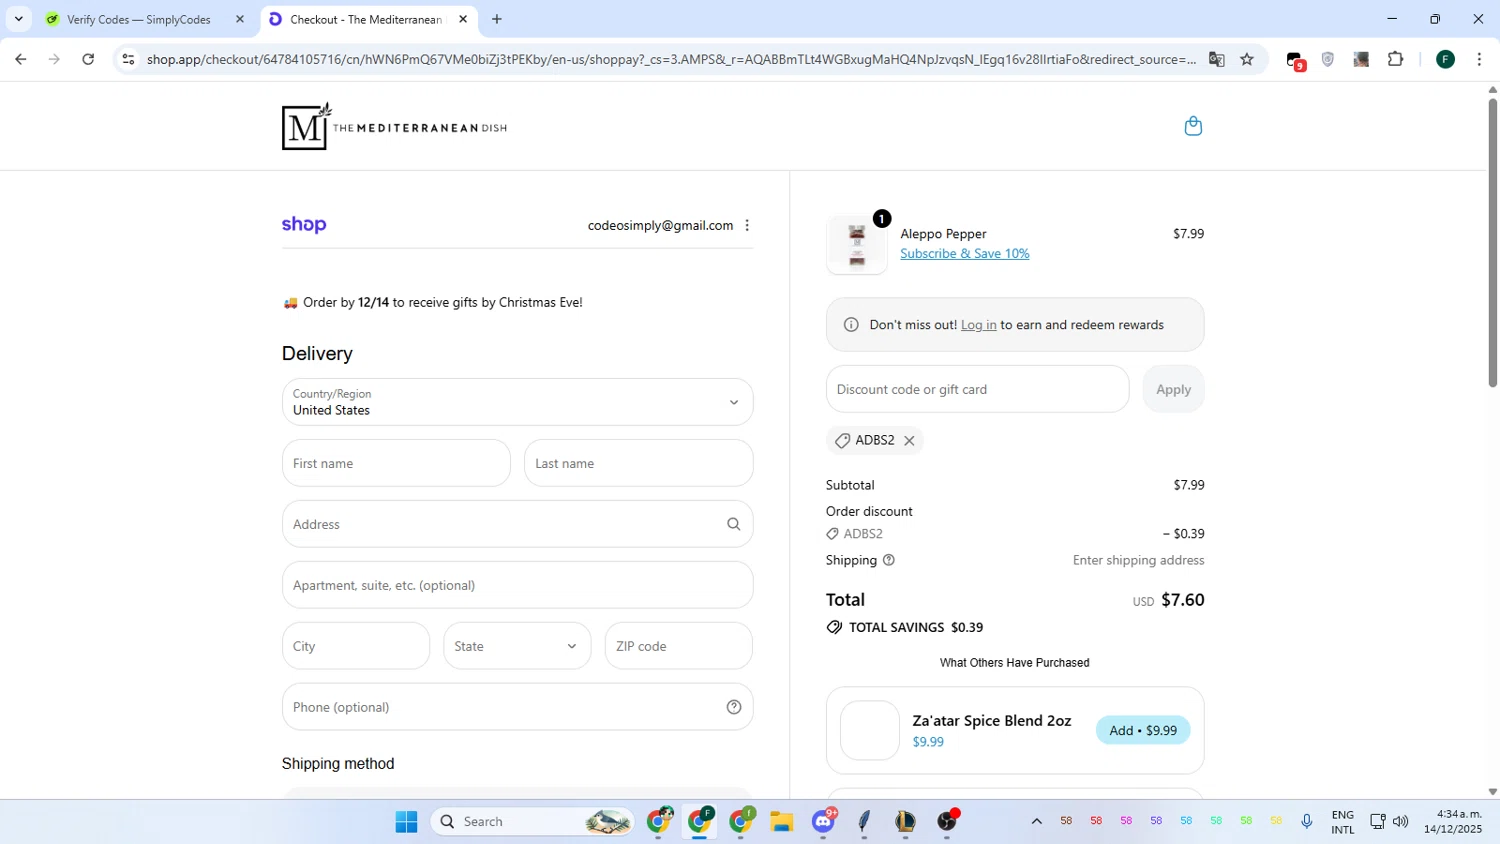Show hidden system tray icons
Screen dimensions: 1500x844
[1037, 822]
